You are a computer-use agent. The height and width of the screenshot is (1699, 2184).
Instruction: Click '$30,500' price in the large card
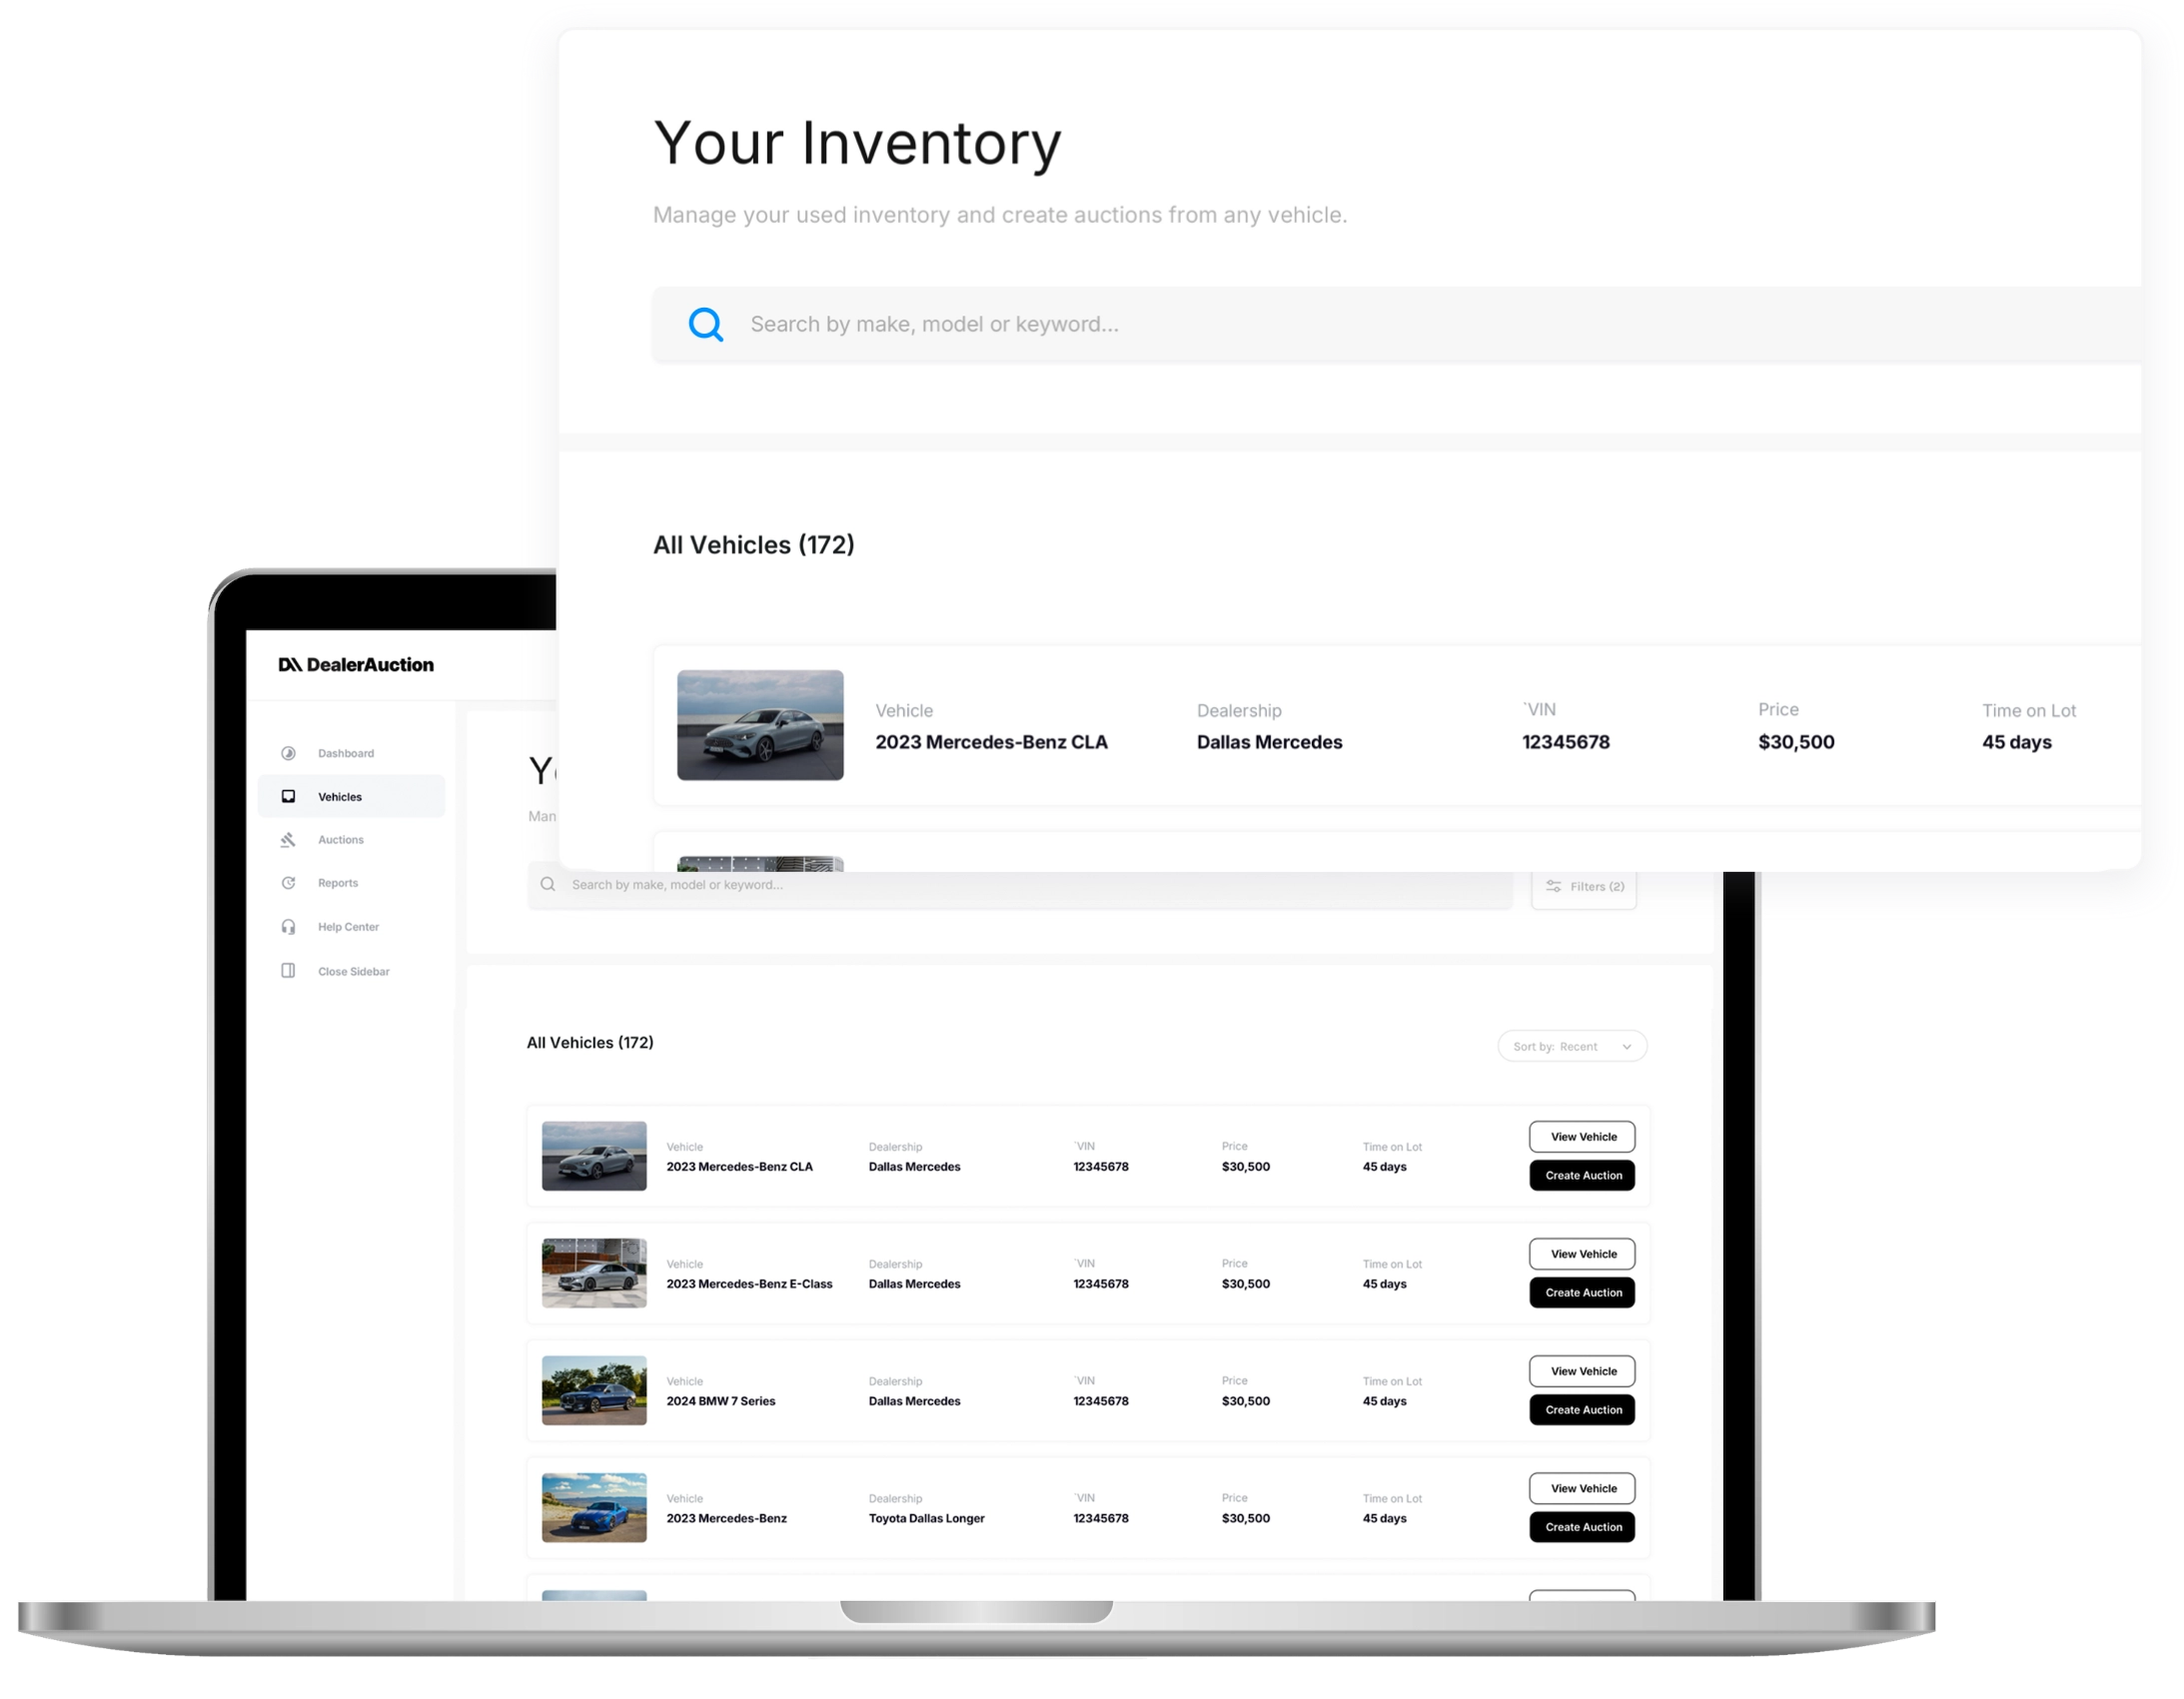tap(1796, 742)
